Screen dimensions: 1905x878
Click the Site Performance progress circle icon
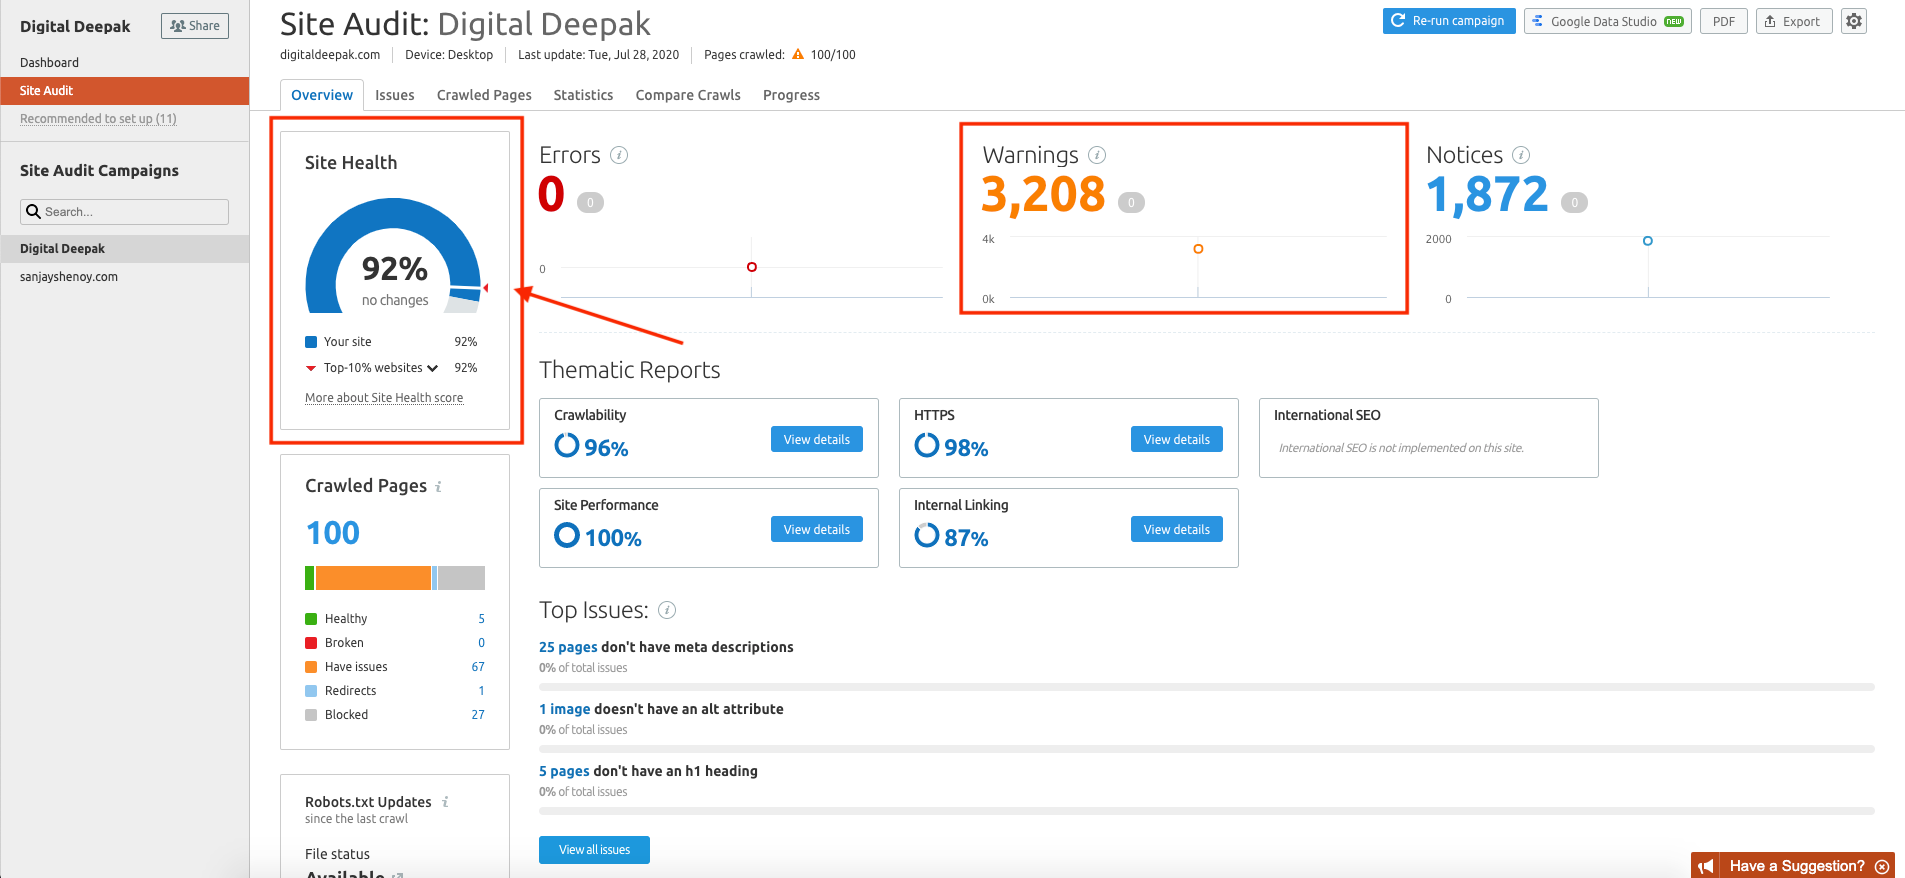(x=567, y=535)
